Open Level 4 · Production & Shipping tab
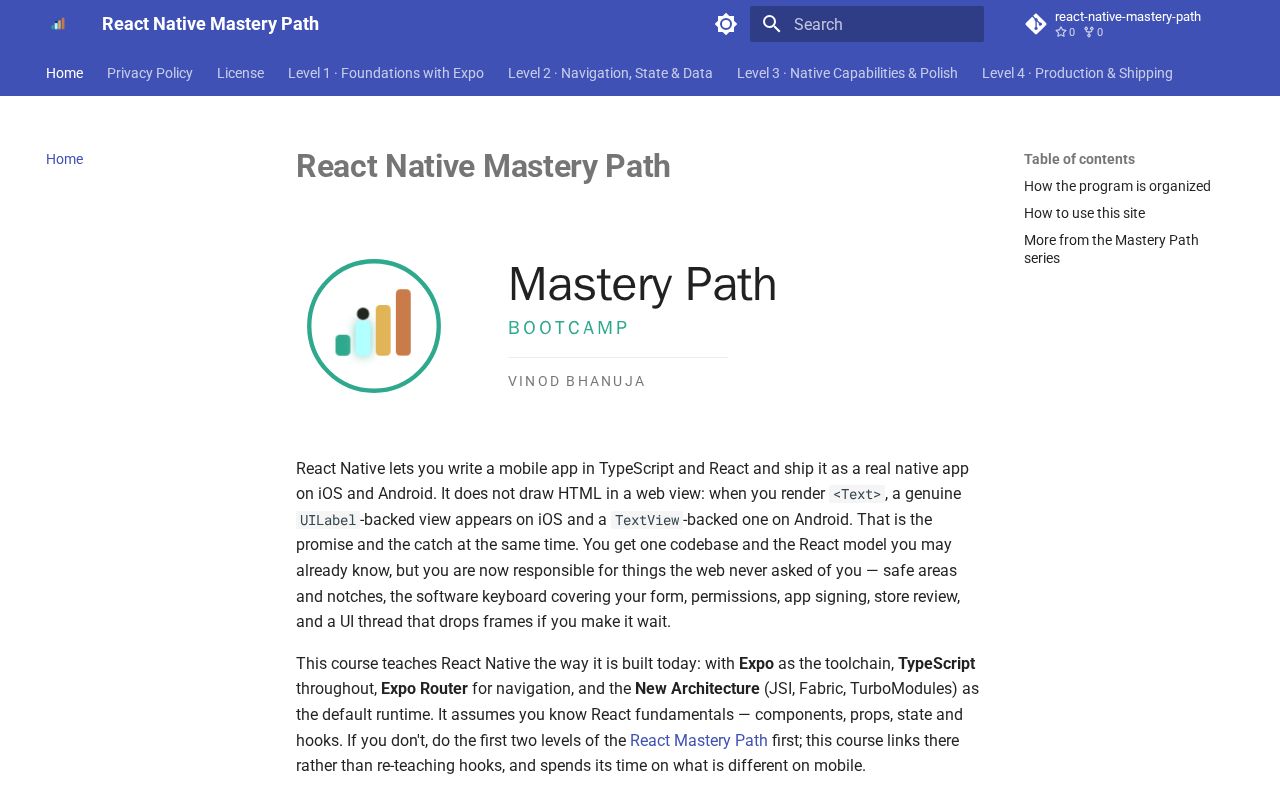This screenshot has width=1280, height=800. coord(1077,73)
